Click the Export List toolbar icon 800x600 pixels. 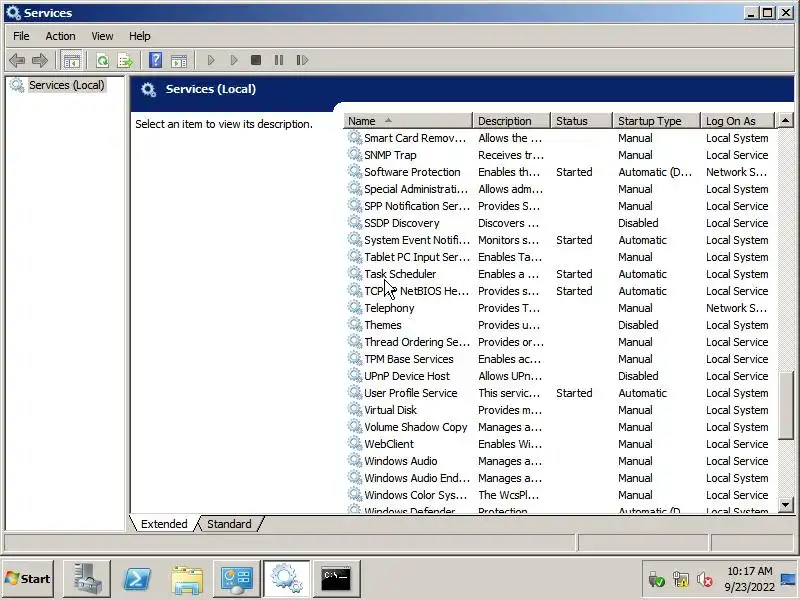point(125,60)
